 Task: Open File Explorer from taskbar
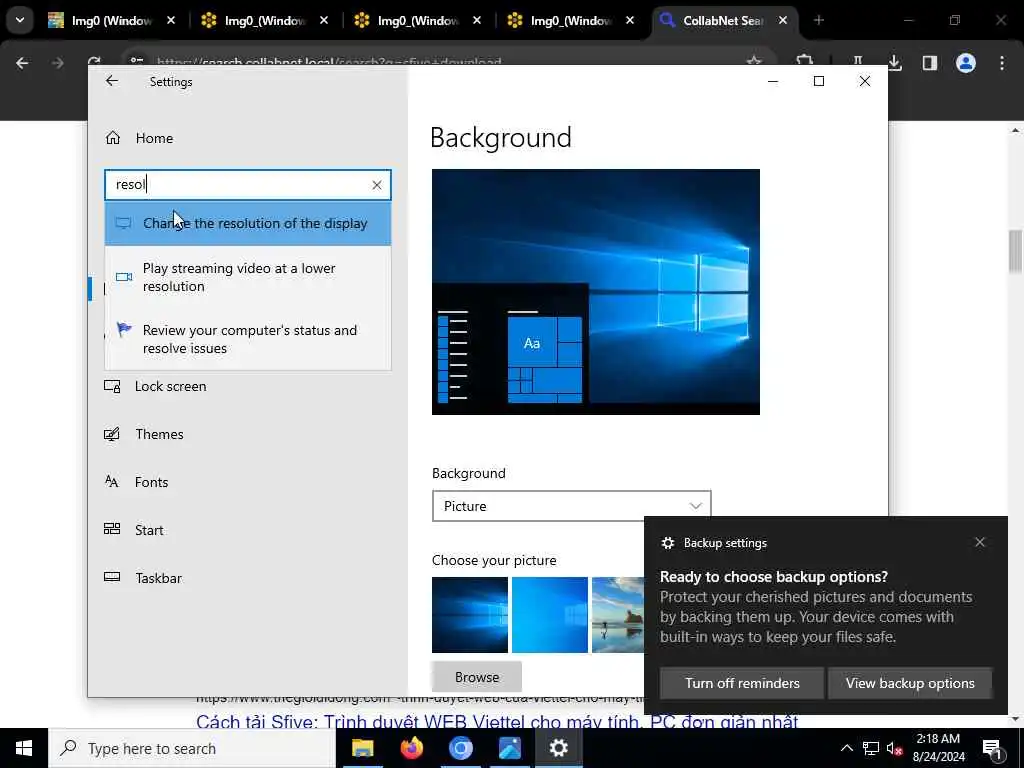pyautogui.click(x=362, y=748)
